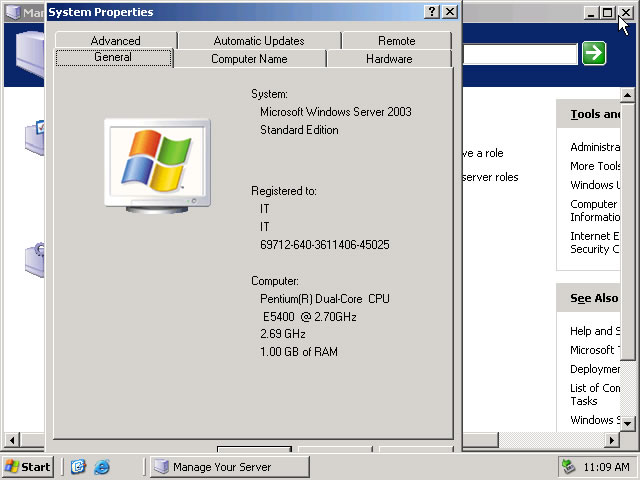Open the List of Common Tasks link
The image size is (640, 480).
pos(595,394)
